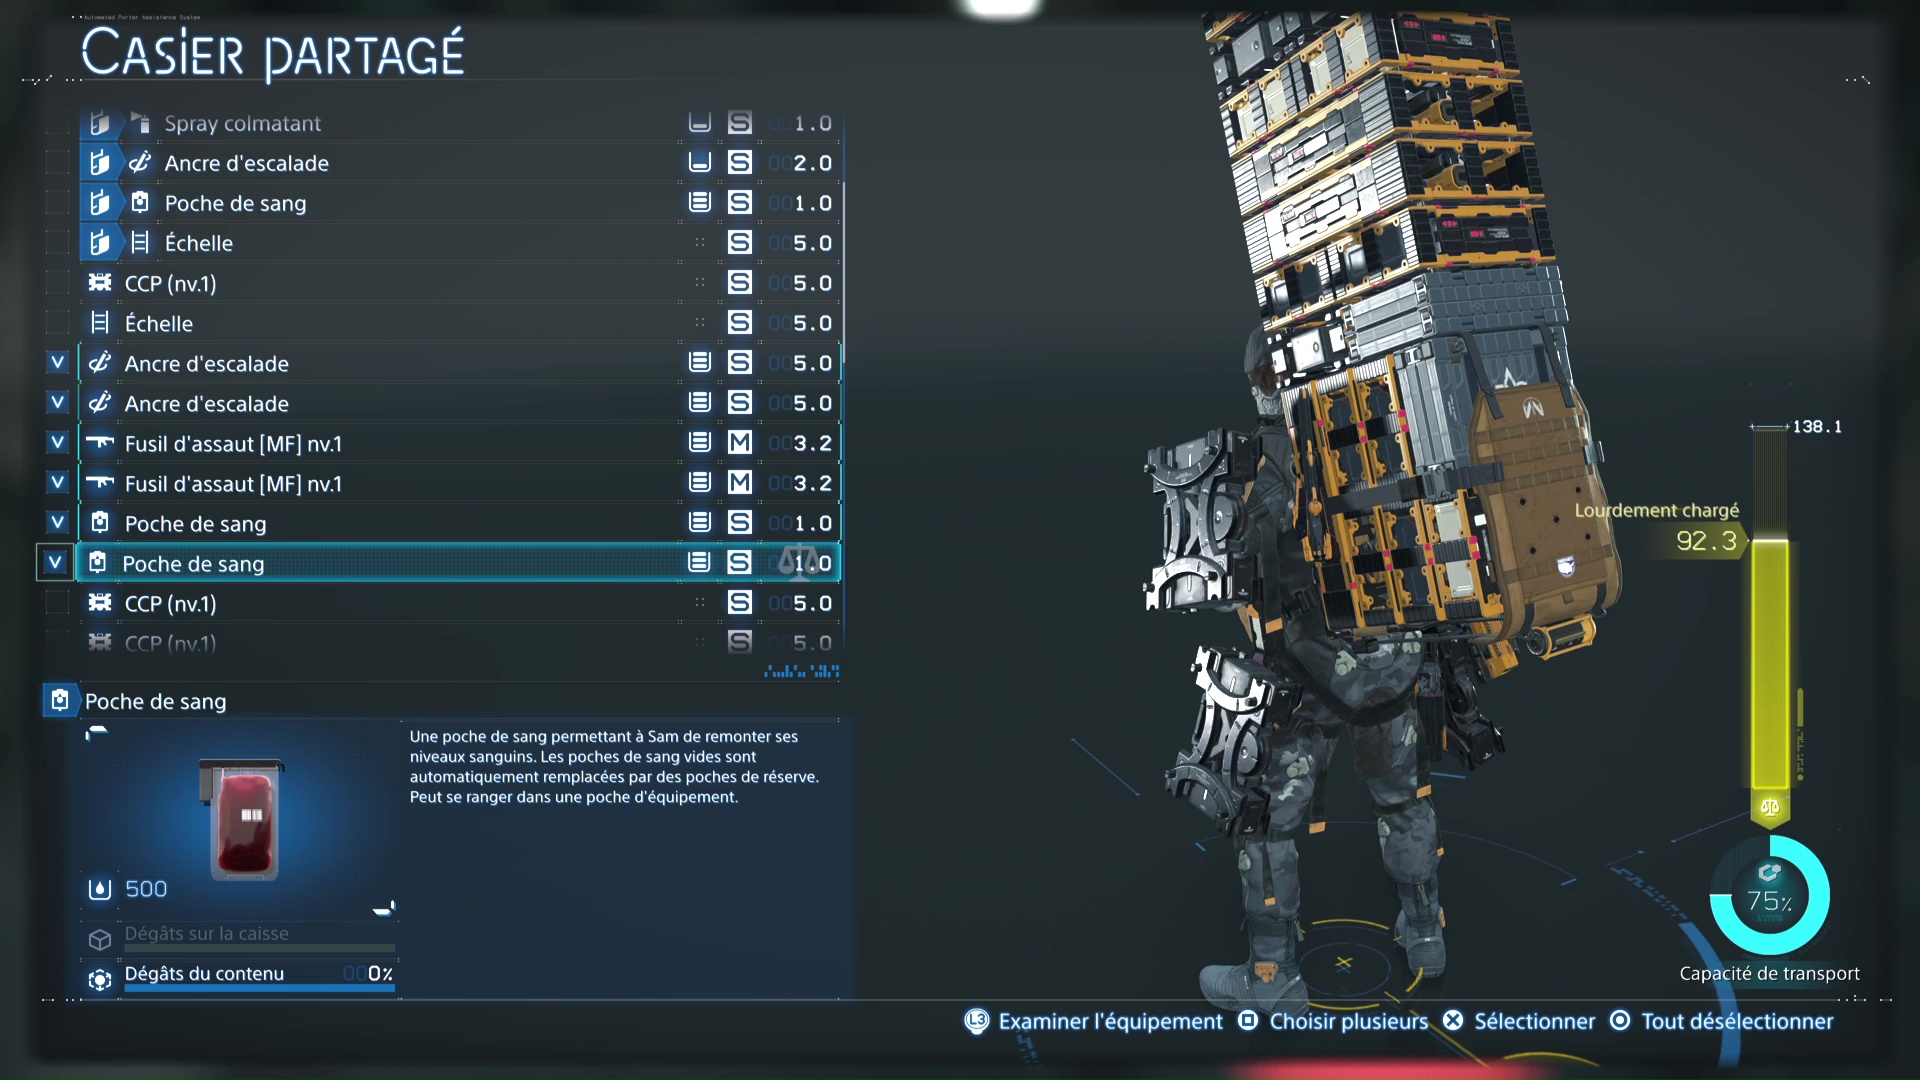Image resolution: width=1920 pixels, height=1080 pixels.
Task: Click the Dégâts sur la caisse progress bar
Action: (259, 948)
